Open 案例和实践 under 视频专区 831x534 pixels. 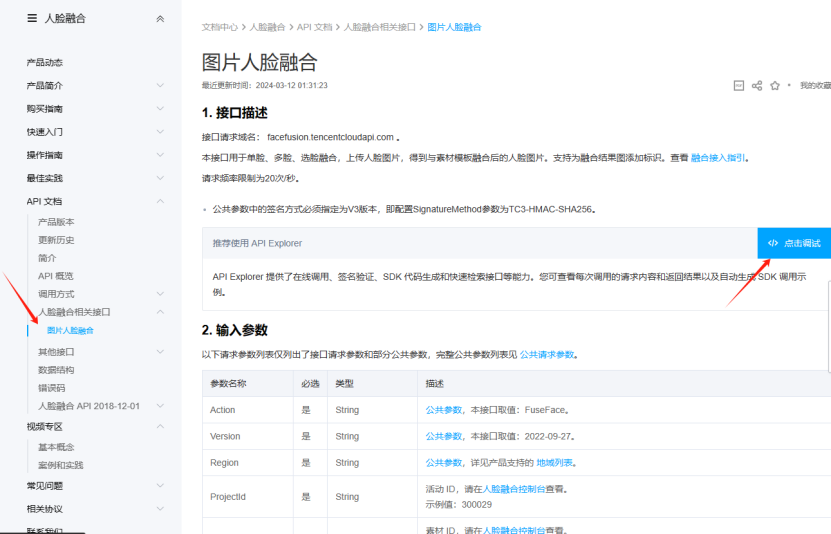(60, 465)
